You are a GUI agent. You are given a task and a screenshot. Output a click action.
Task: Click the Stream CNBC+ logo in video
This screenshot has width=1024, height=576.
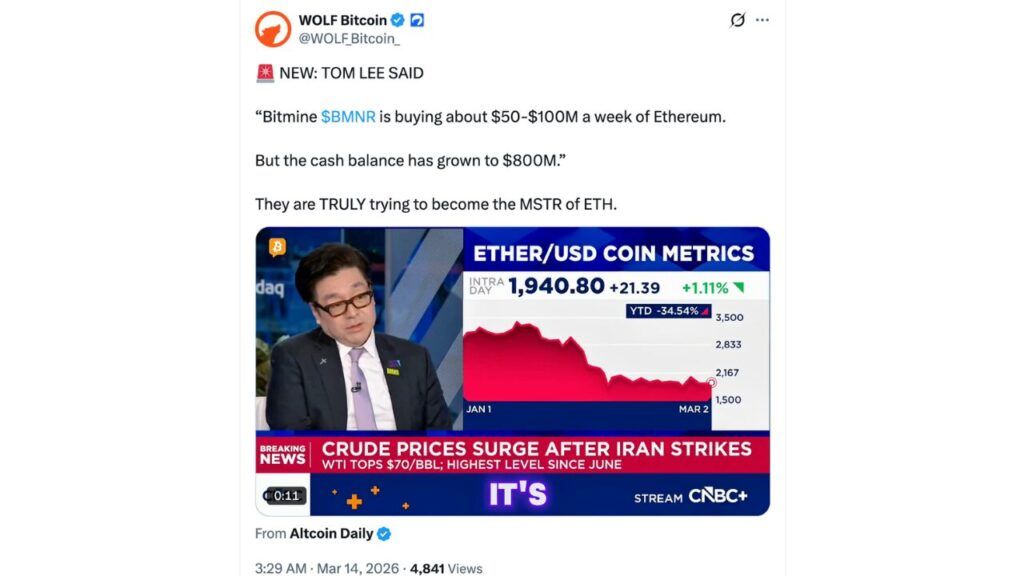[x=690, y=497]
